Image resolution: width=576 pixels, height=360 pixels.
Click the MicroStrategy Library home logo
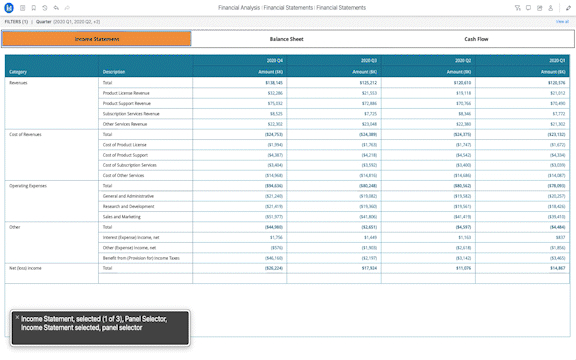(9, 7)
